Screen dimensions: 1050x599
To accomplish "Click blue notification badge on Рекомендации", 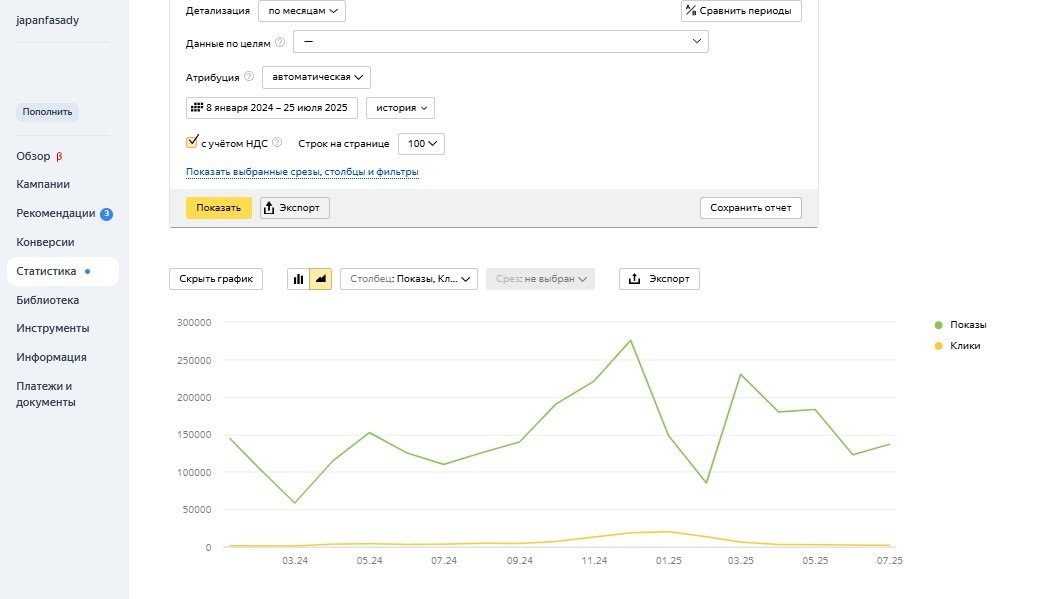I will pyautogui.click(x=106, y=213).
